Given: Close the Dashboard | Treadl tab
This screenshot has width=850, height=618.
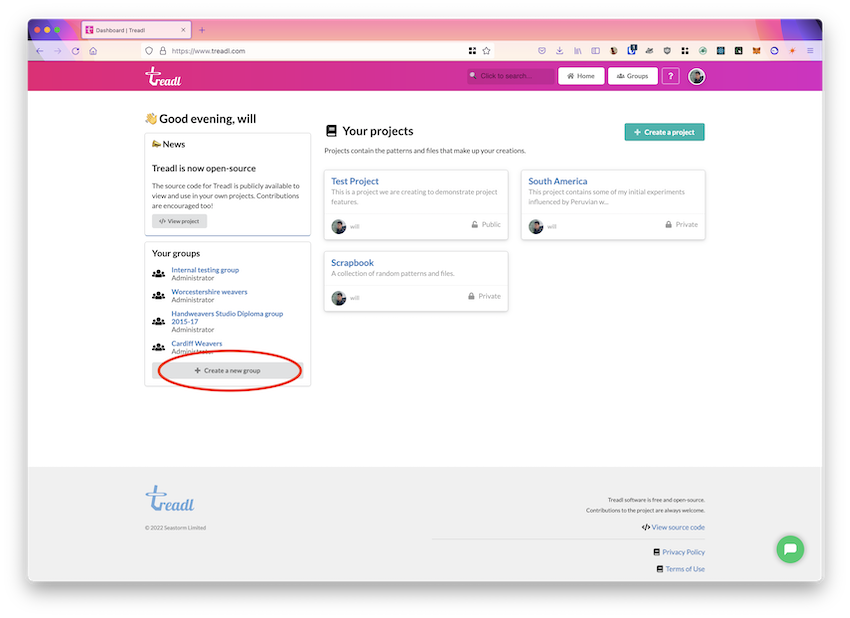Looking at the screenshot, I should pos(183,30).
